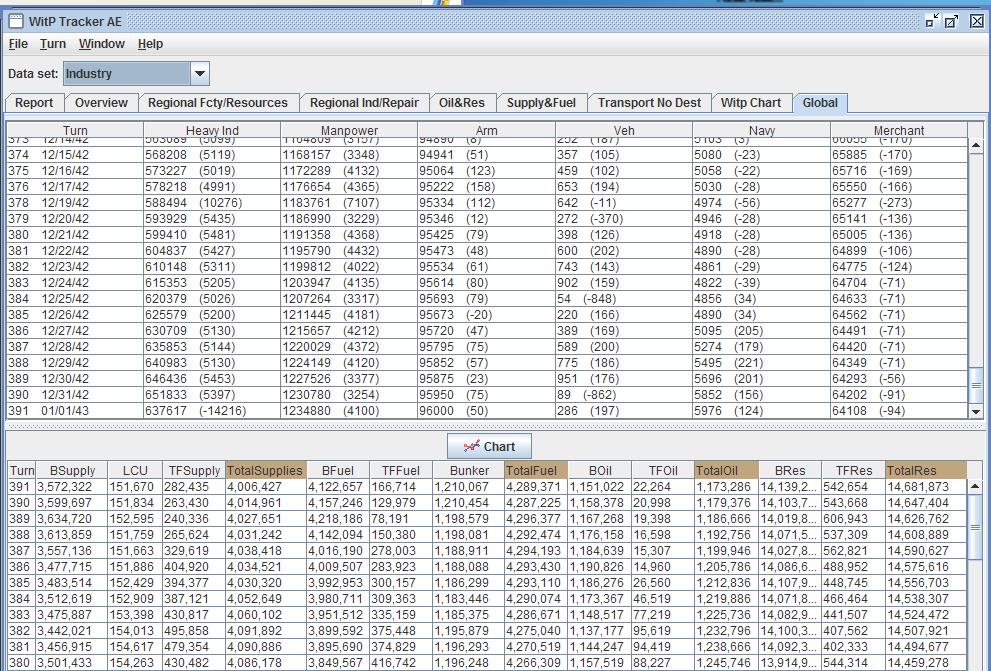991x671 pixels.
Task: Select the 12/25/42 turn cell
Action: coord(75,299)
